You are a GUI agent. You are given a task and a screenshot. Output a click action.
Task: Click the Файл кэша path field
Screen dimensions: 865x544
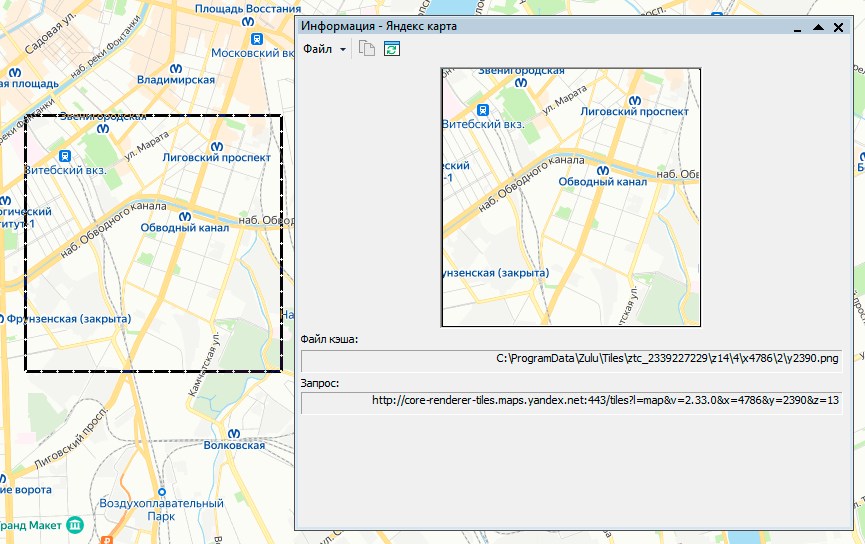coord(572,360)
